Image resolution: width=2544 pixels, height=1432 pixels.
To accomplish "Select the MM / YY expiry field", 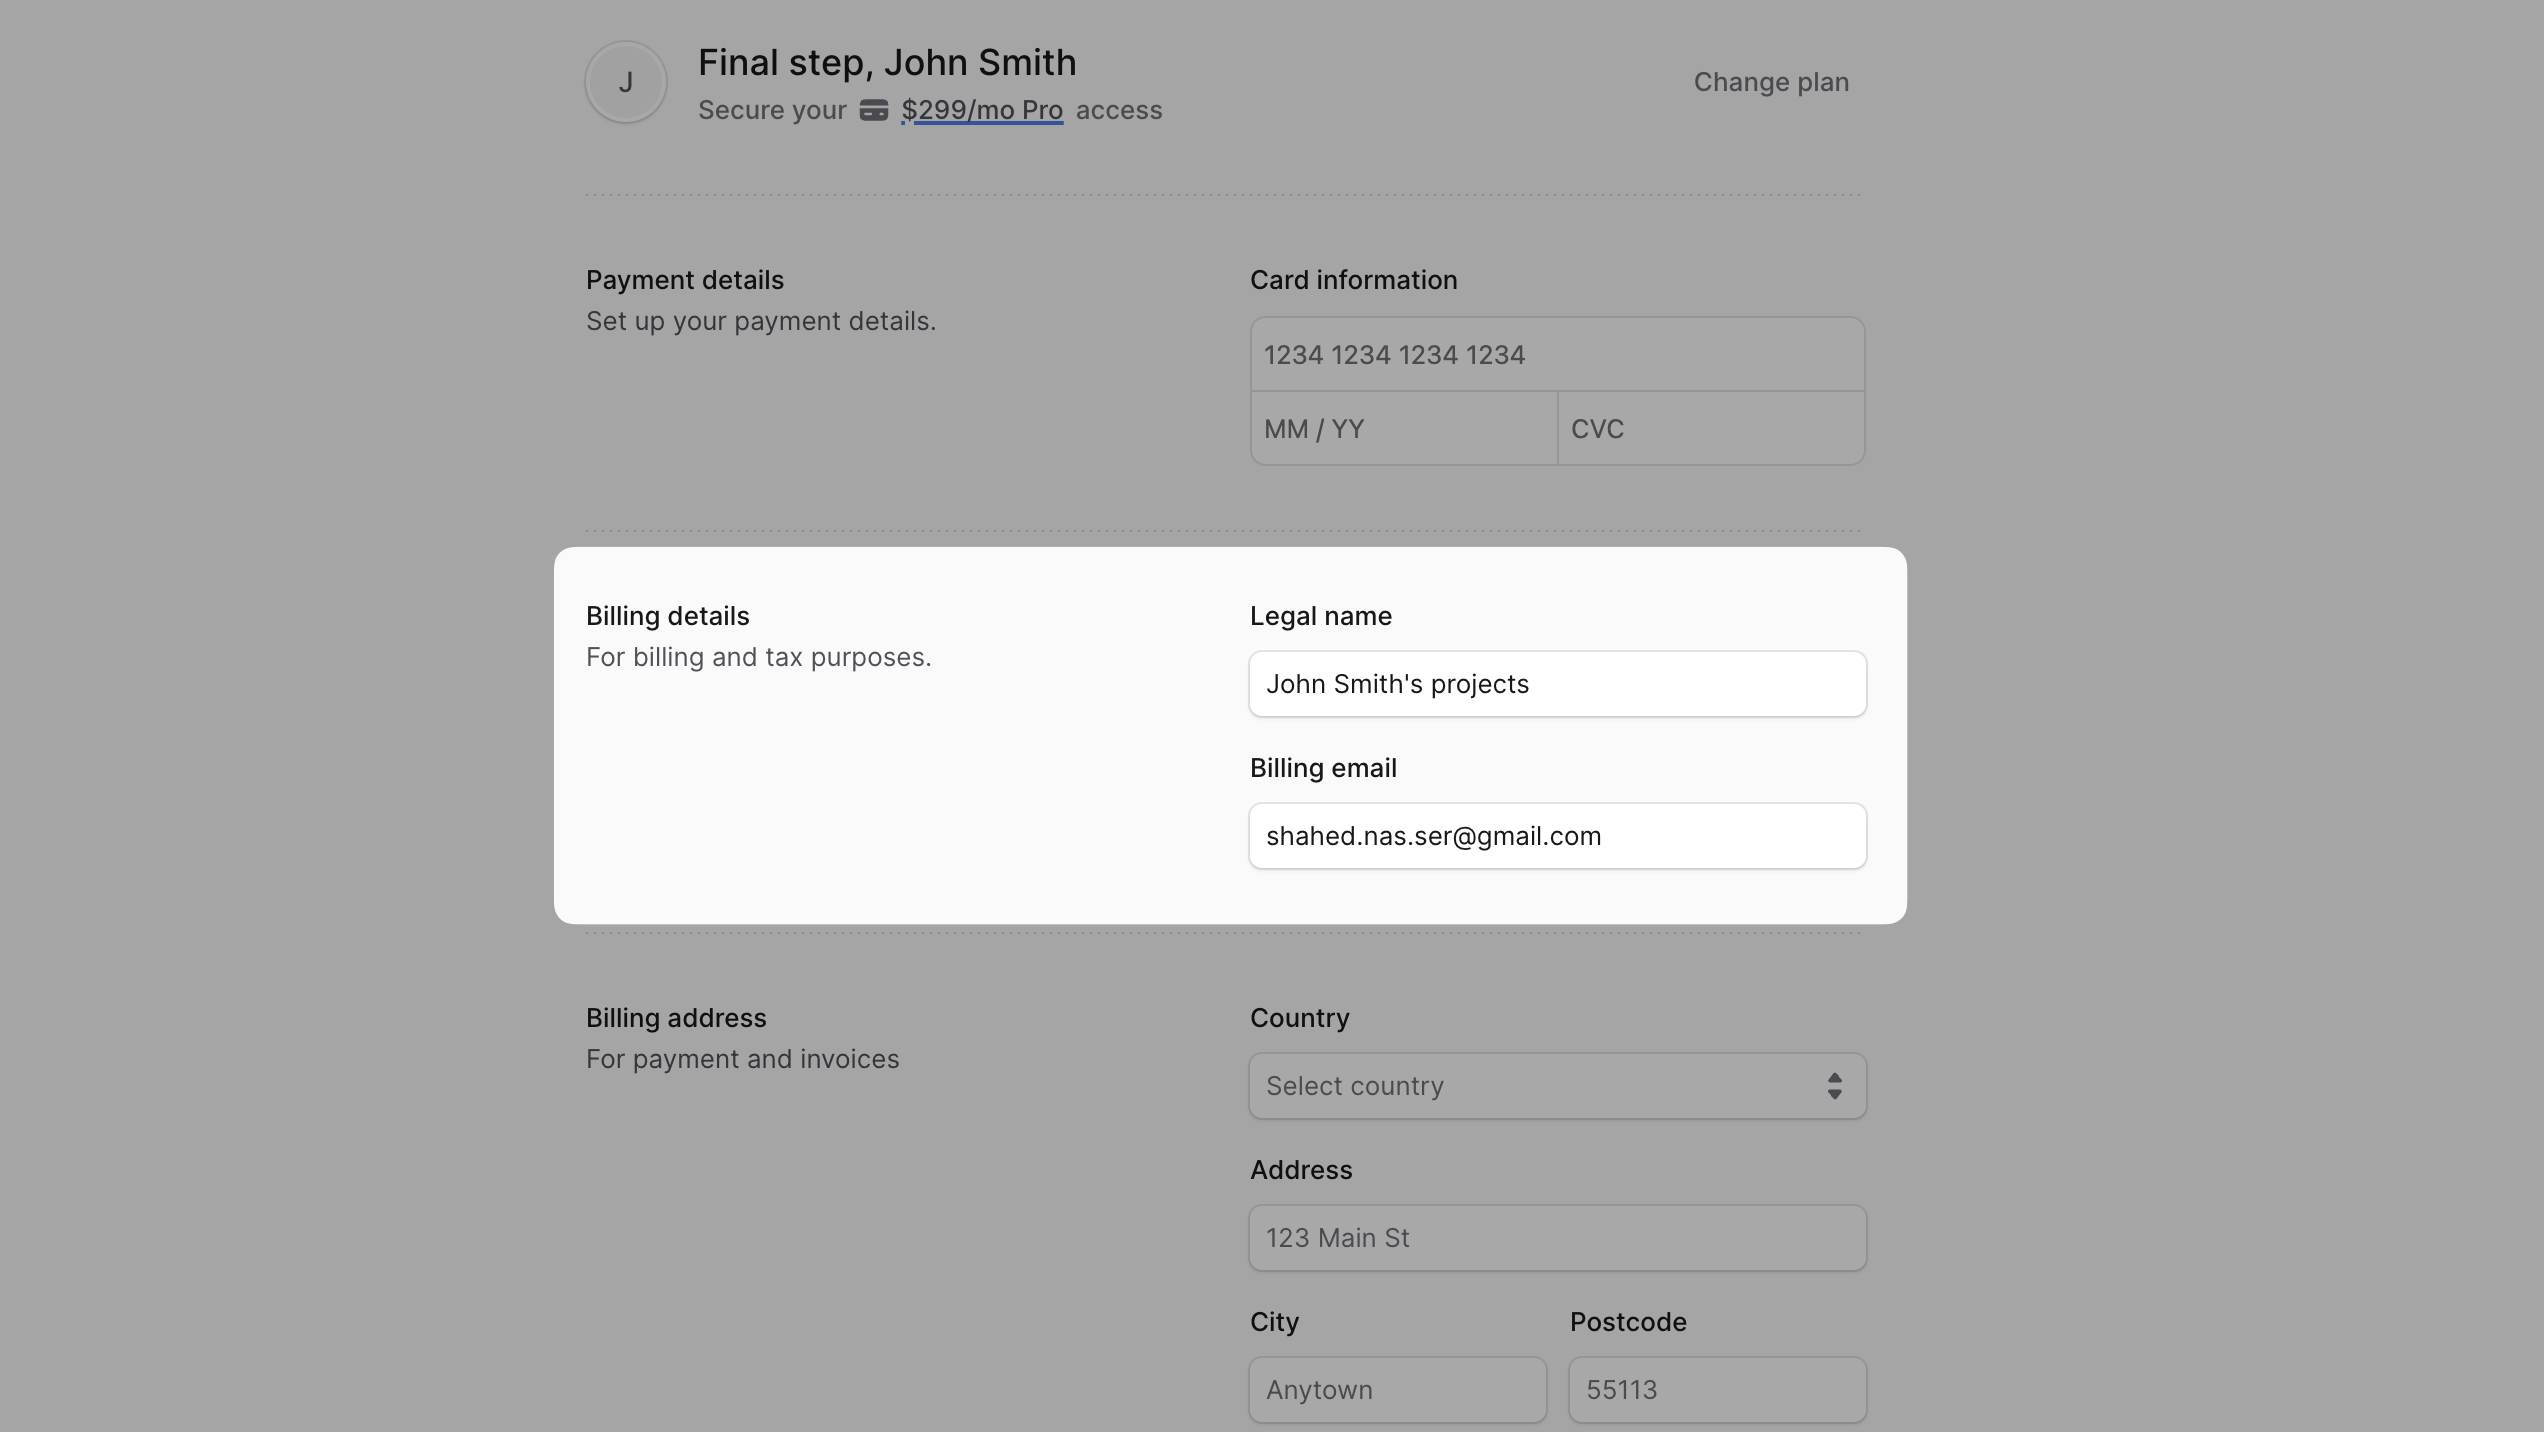I will tap(1402, 428).
